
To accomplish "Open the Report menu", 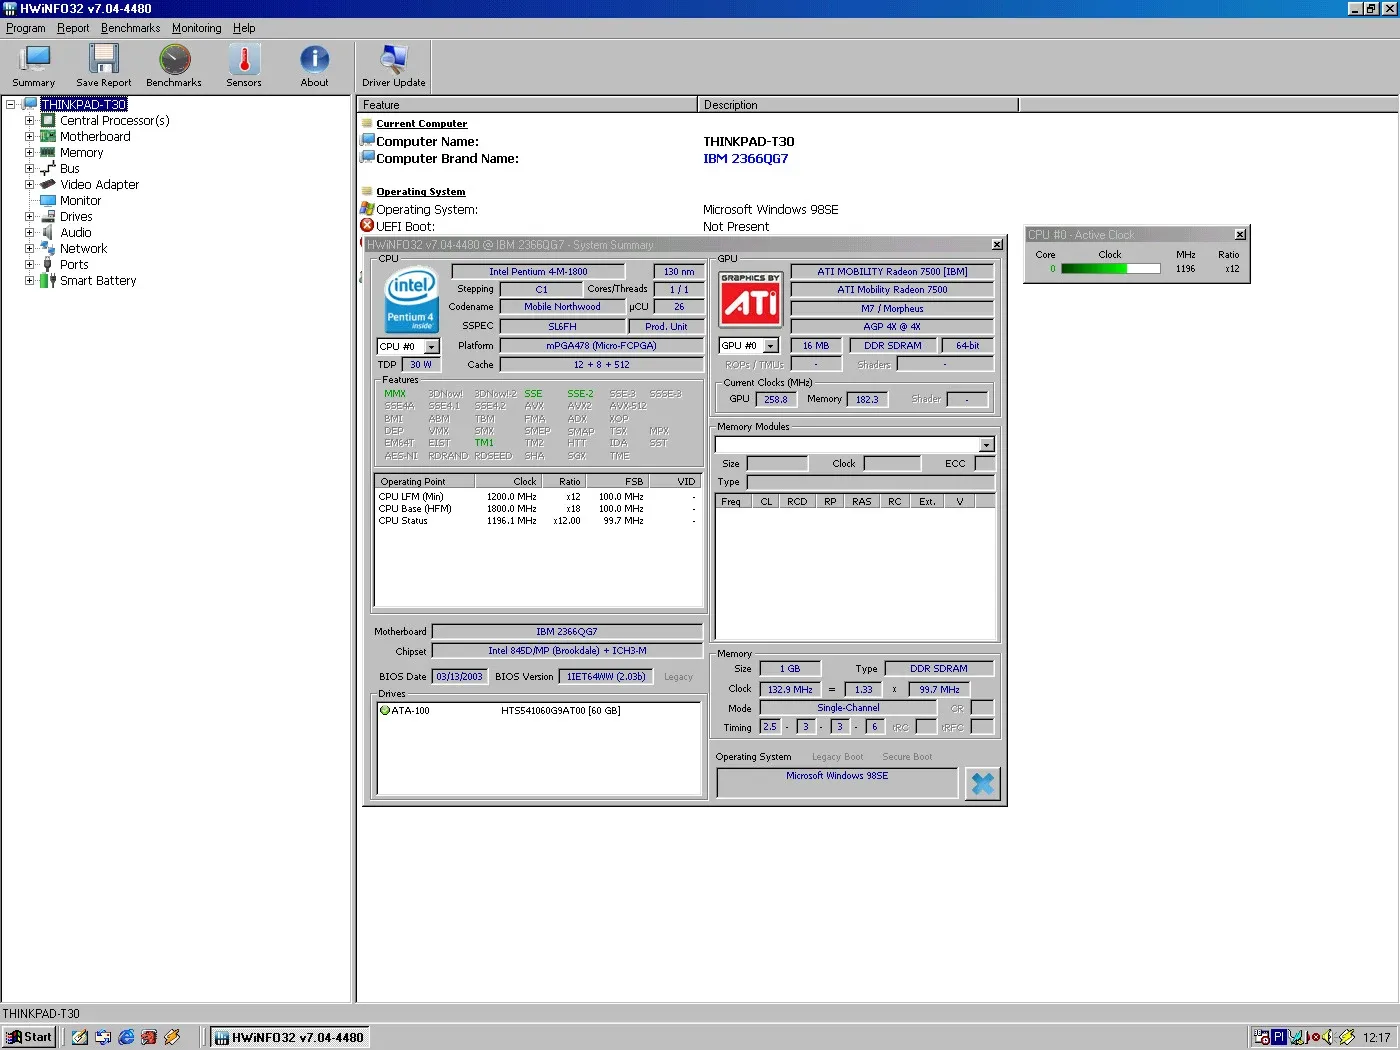I will [x=73, y=28].
